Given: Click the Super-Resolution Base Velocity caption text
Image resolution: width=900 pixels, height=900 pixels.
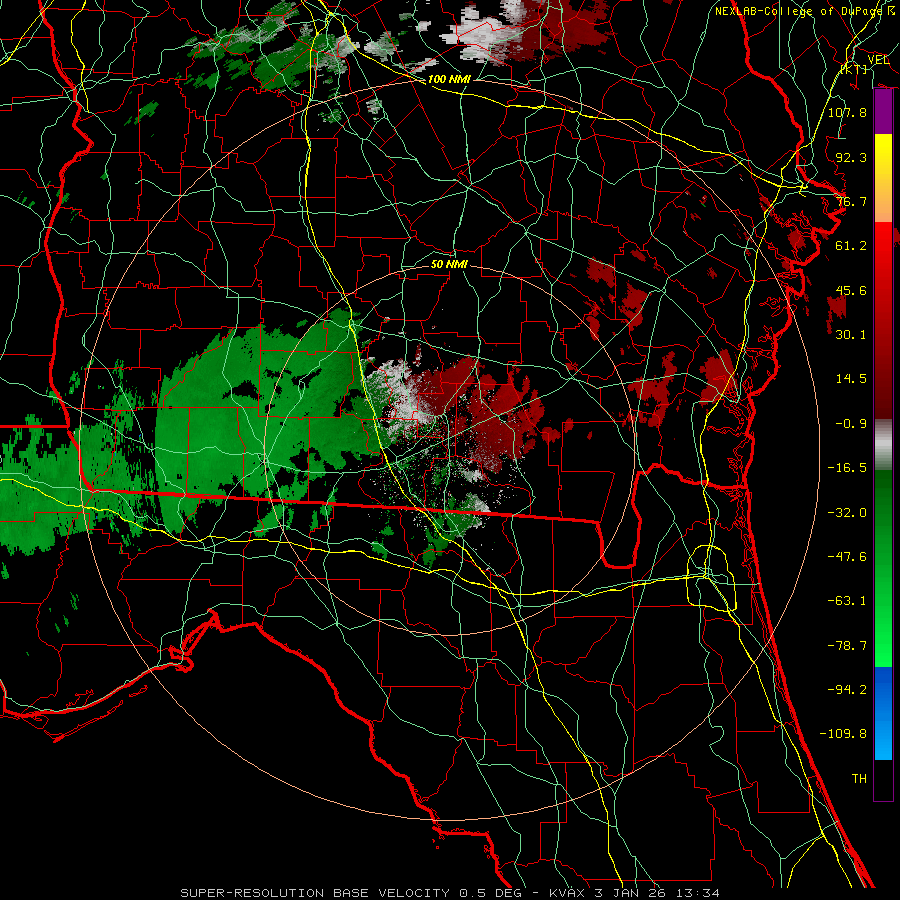Looking at the screenshot, I should pyautogui.click(x=450, y=893).
